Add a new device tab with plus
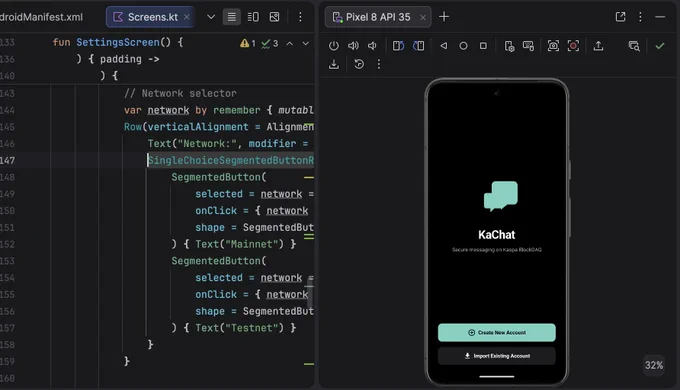680x390 pixels. (x=444, y=16)
